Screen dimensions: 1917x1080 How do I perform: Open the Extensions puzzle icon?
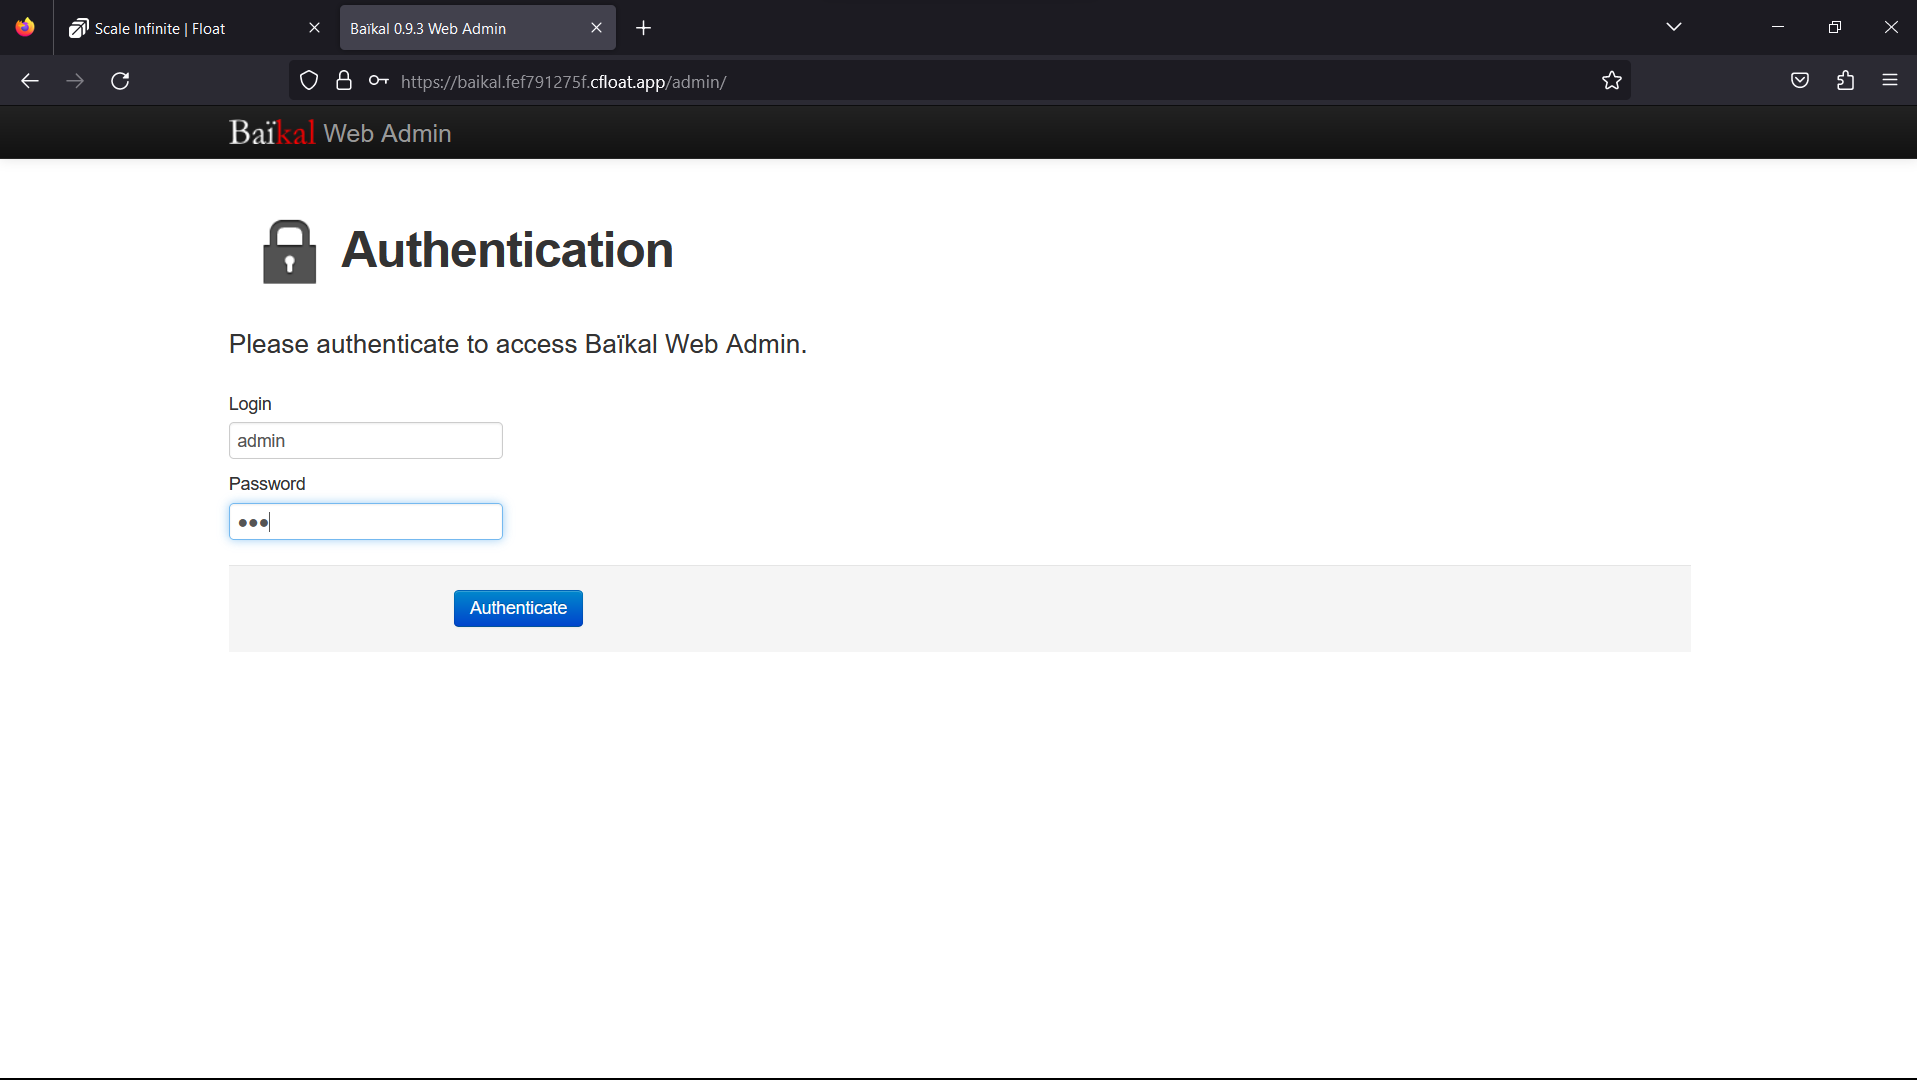(1845, 81)
